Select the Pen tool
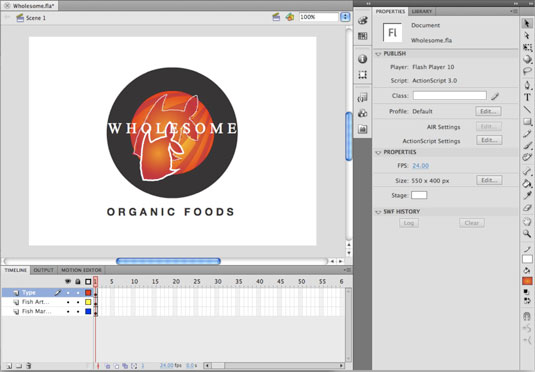 (527, 85)
